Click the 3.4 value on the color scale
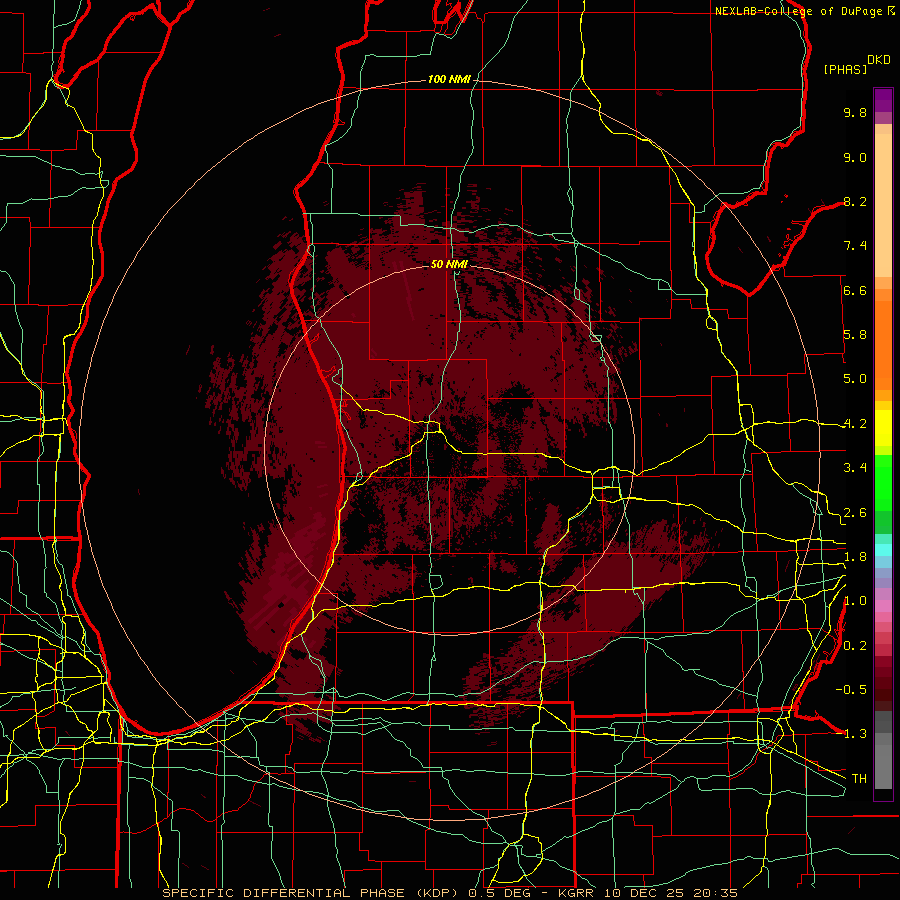The width and height of the screenshot is (900, 900). pyautogui.click(x=855, y=468)
